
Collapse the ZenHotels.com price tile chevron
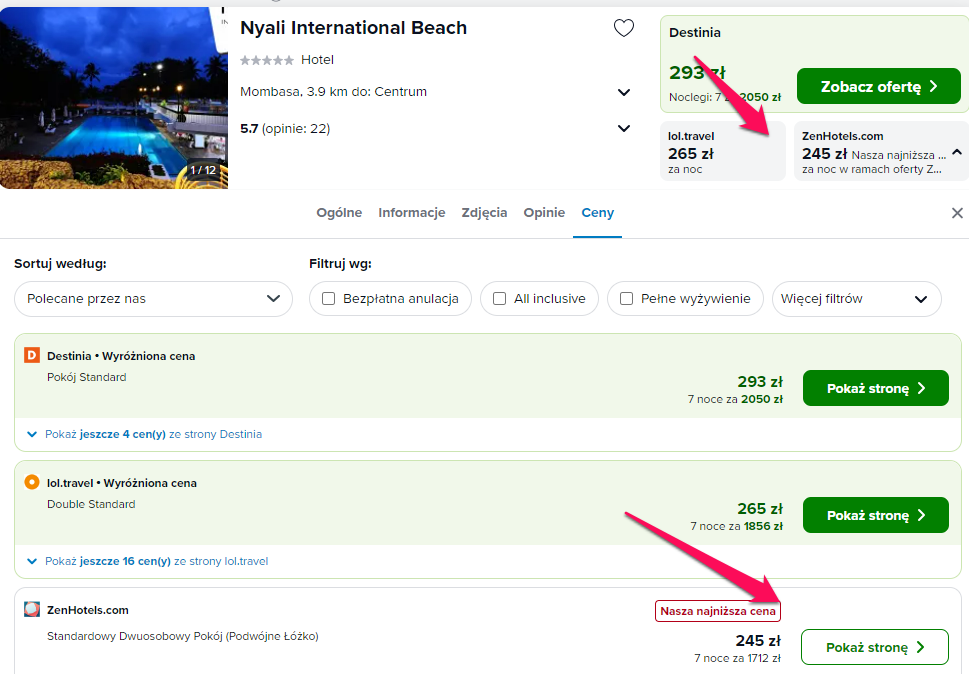[x=957, y=152]
